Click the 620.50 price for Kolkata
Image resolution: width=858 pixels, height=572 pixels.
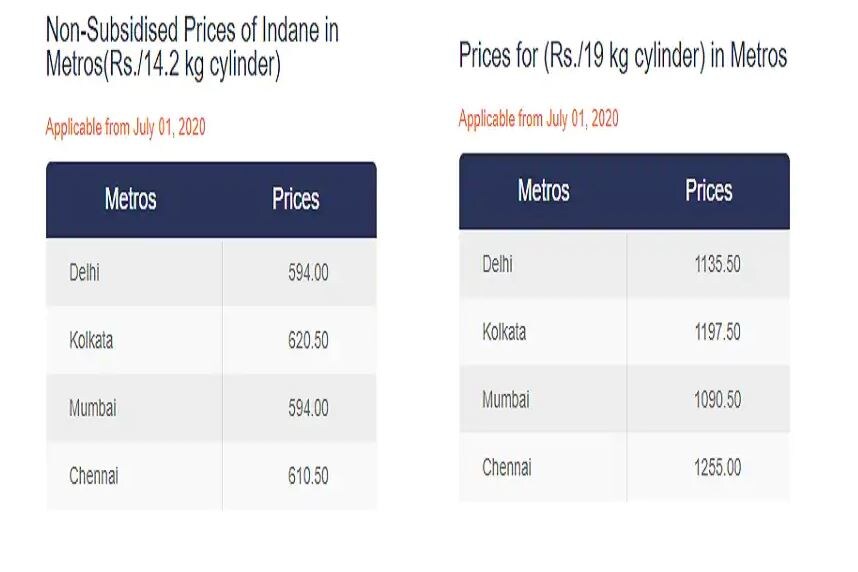308,340
